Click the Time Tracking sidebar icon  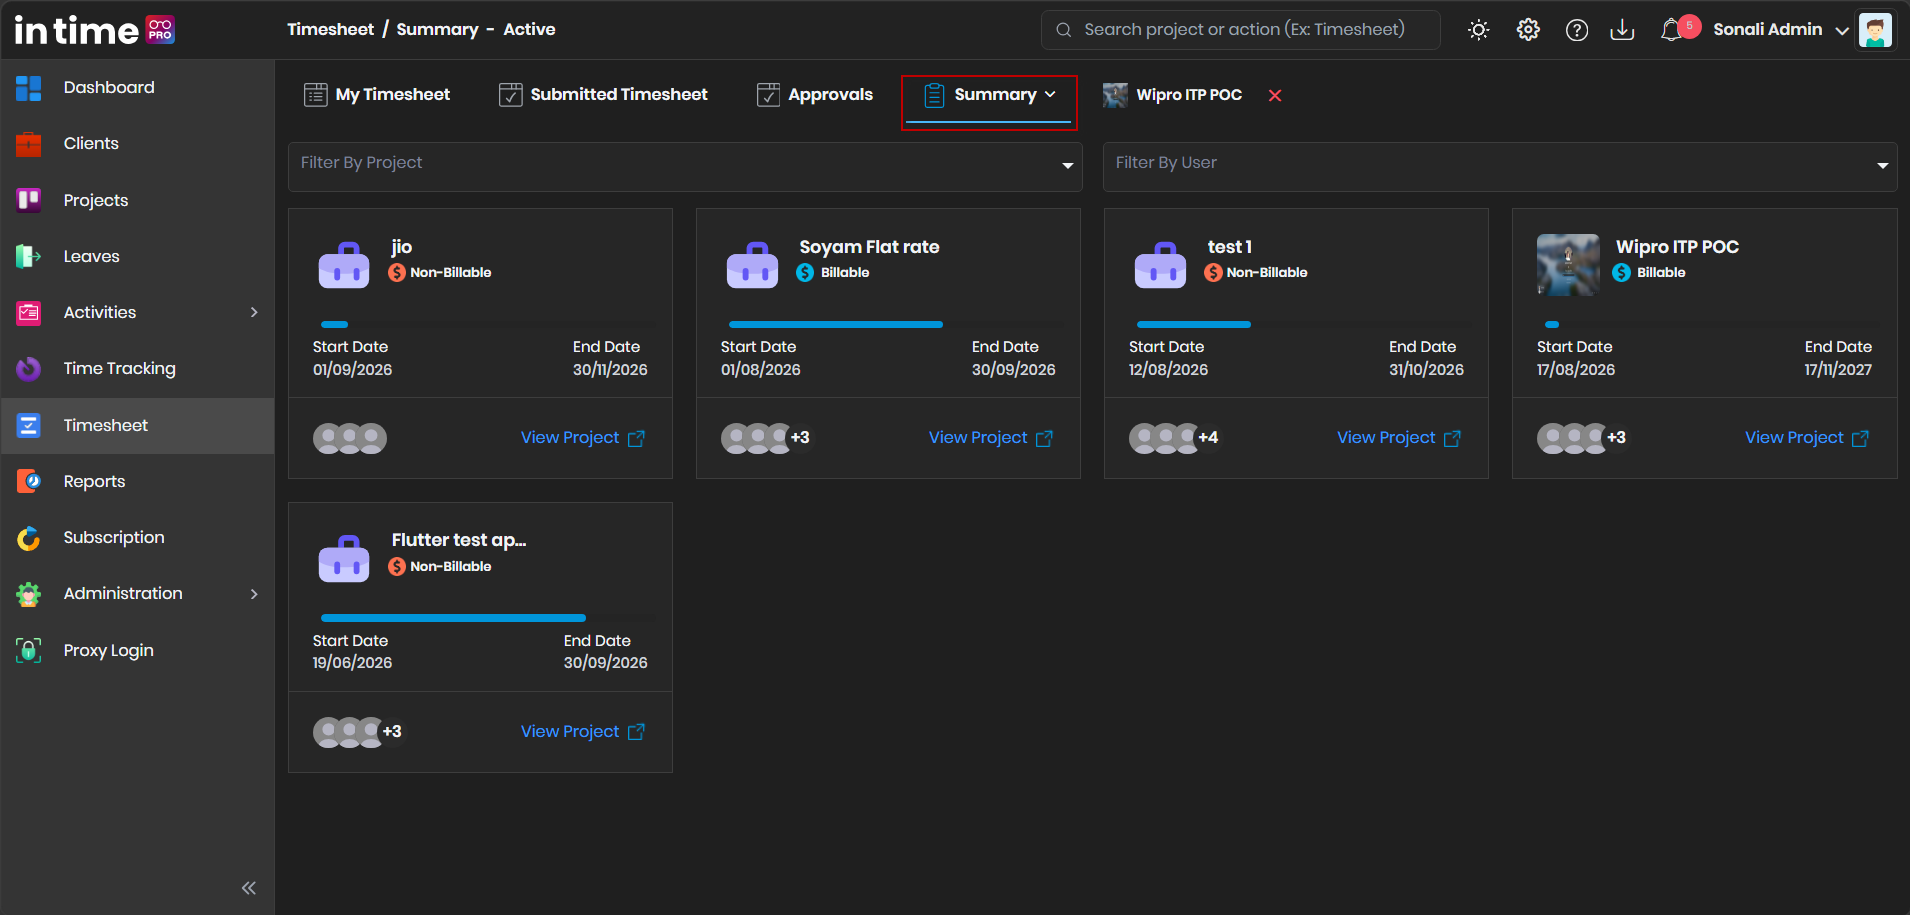(x=29, y=369)
